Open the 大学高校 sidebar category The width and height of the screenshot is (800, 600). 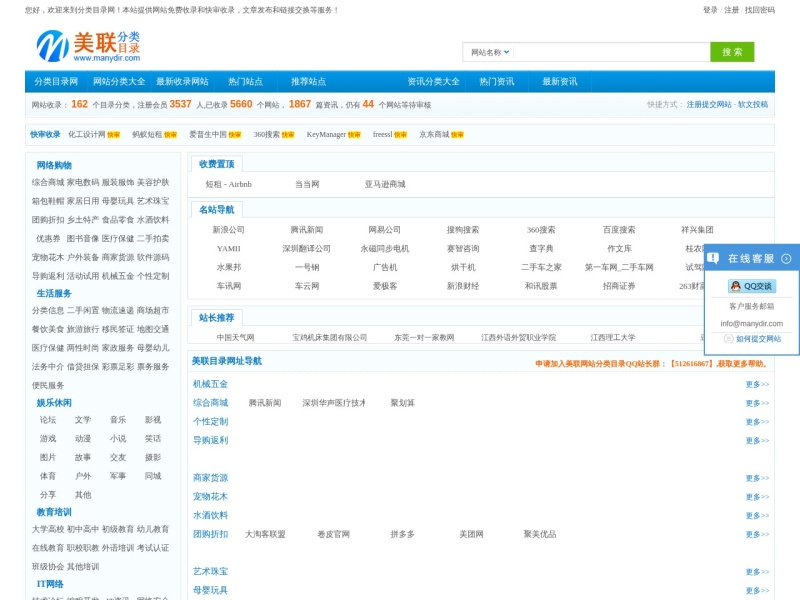pyautogui.click(x=48, y=530)
